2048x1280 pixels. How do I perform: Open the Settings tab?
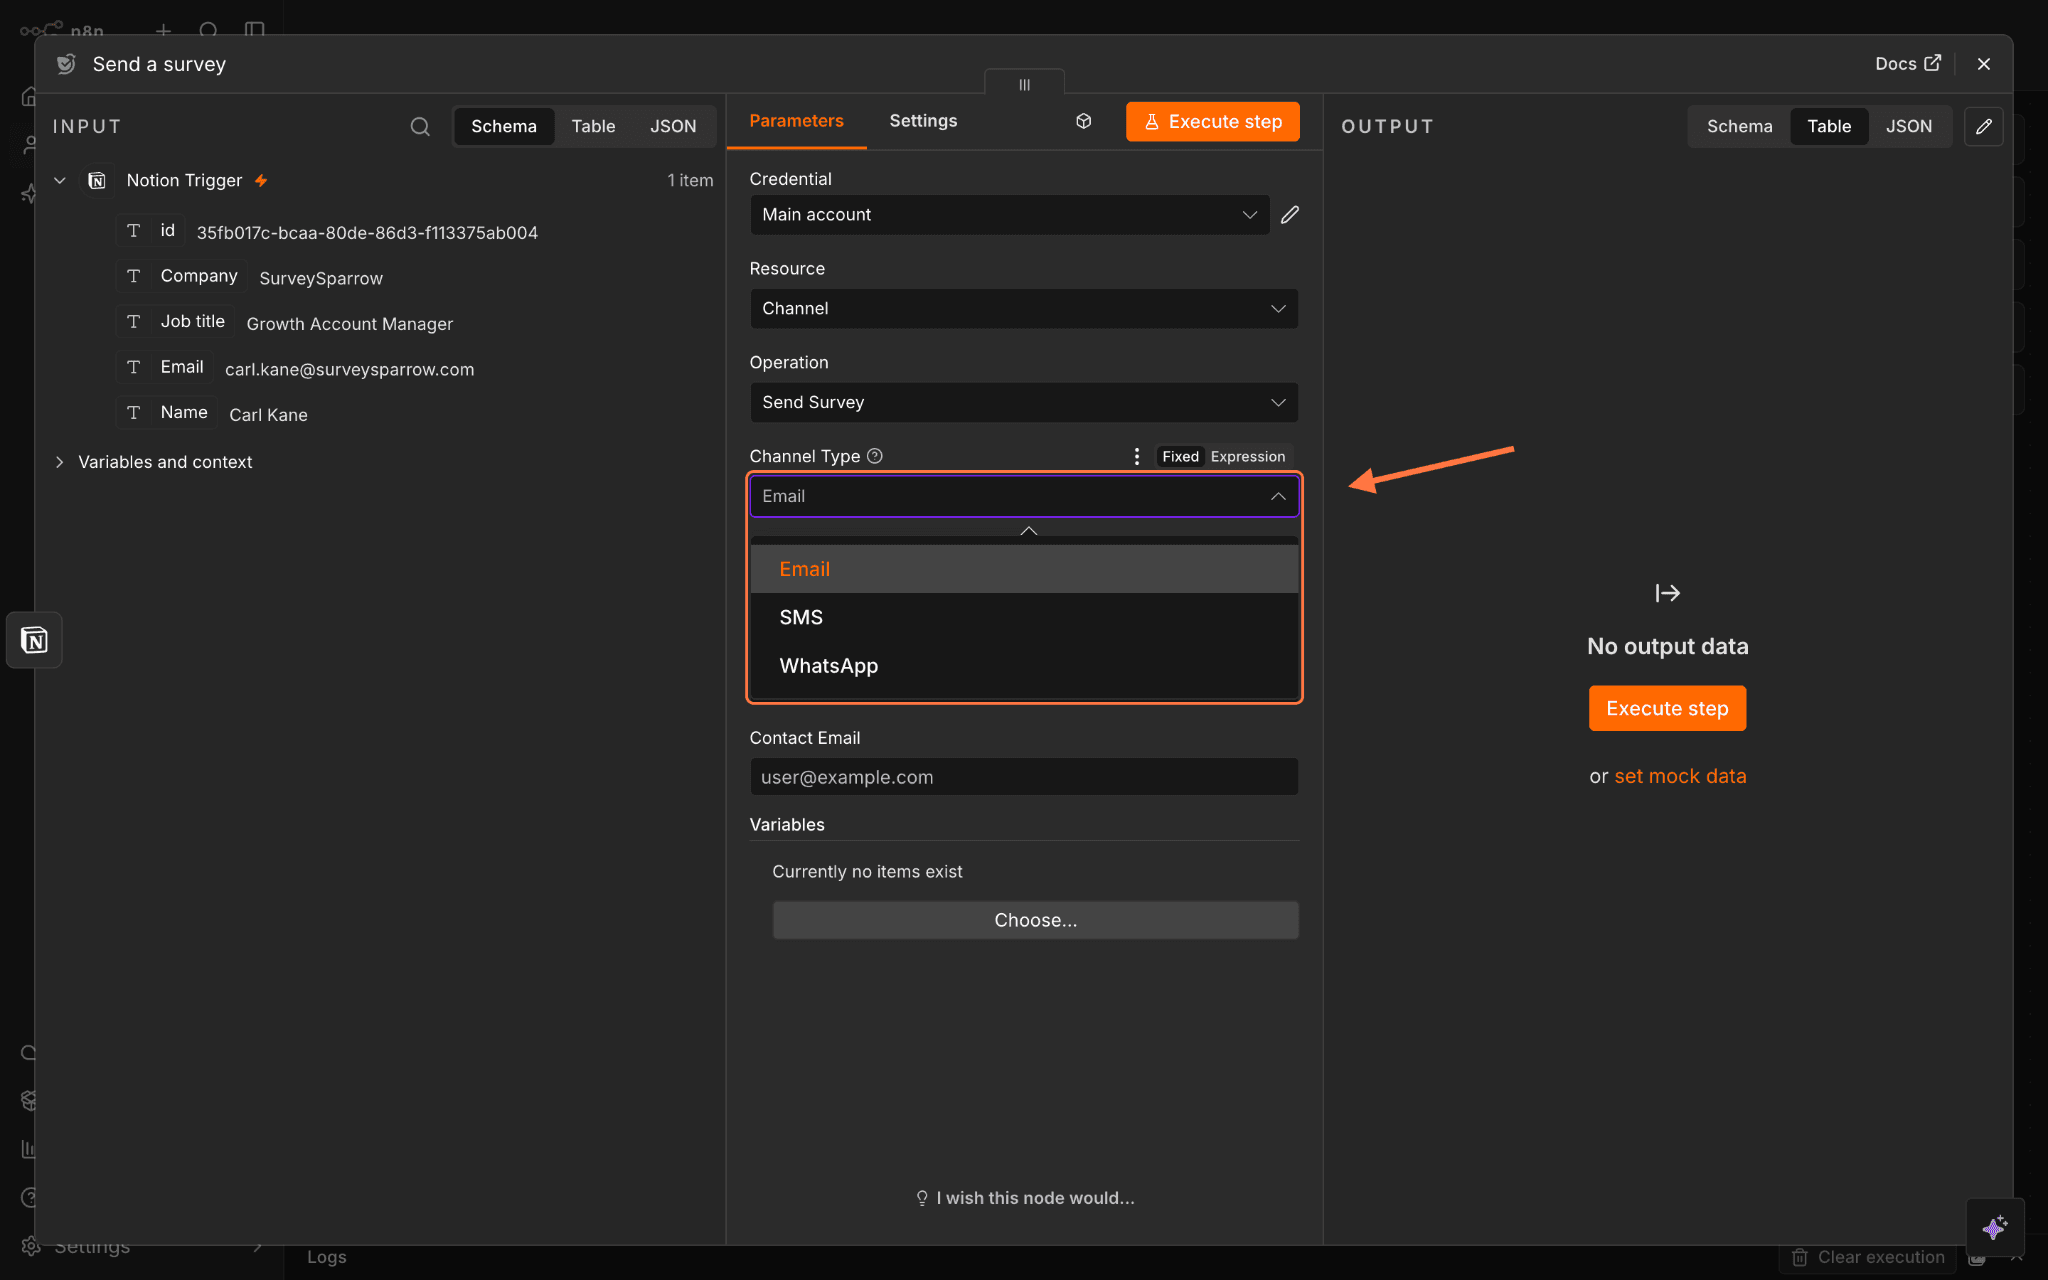pyautogui.click(x=923, y=121)
